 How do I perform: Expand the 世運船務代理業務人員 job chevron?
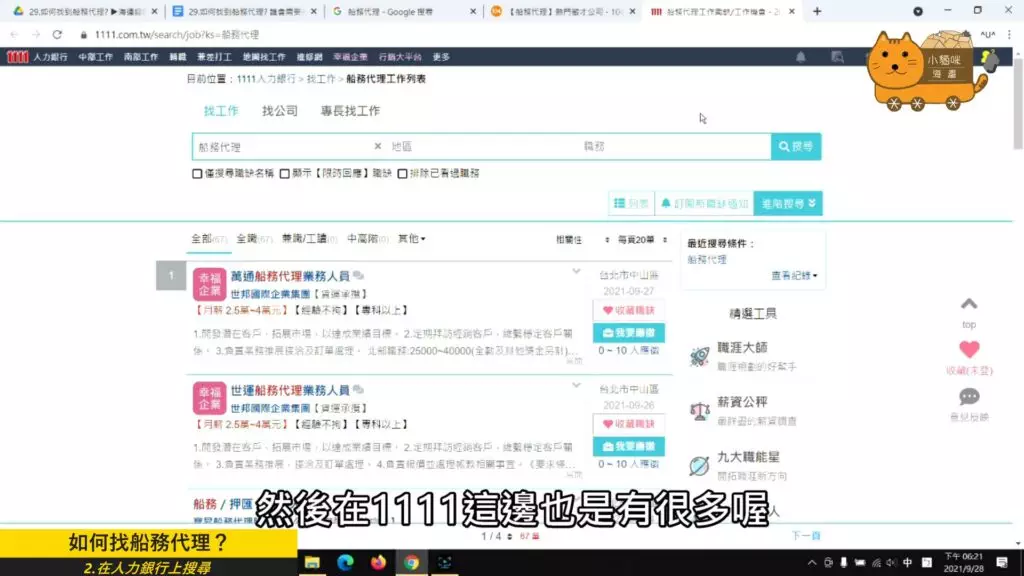point(576,385)
